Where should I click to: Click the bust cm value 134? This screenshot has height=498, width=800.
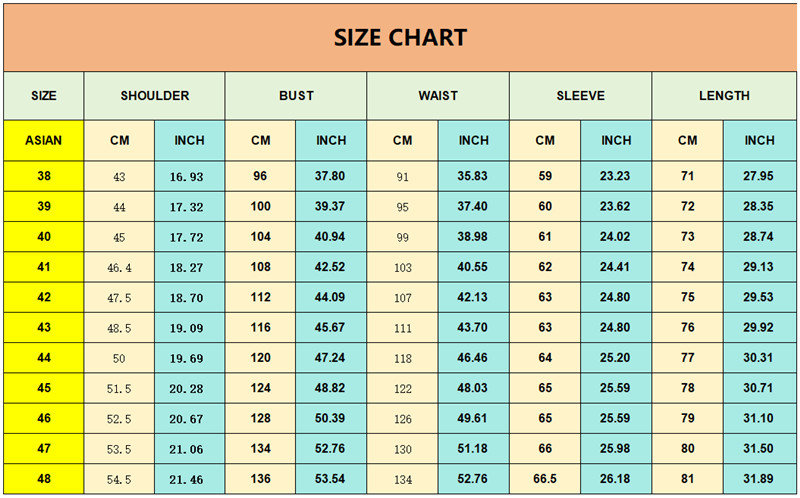pyautogui.click(x=260, y=449)
